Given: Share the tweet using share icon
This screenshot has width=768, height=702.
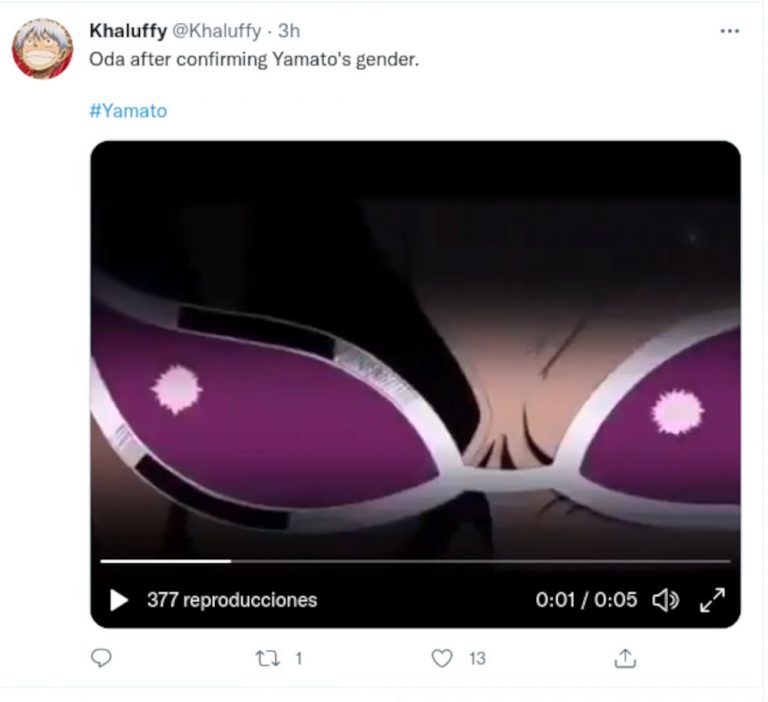Looking at the screenshot, I should (x=625, y=658).
